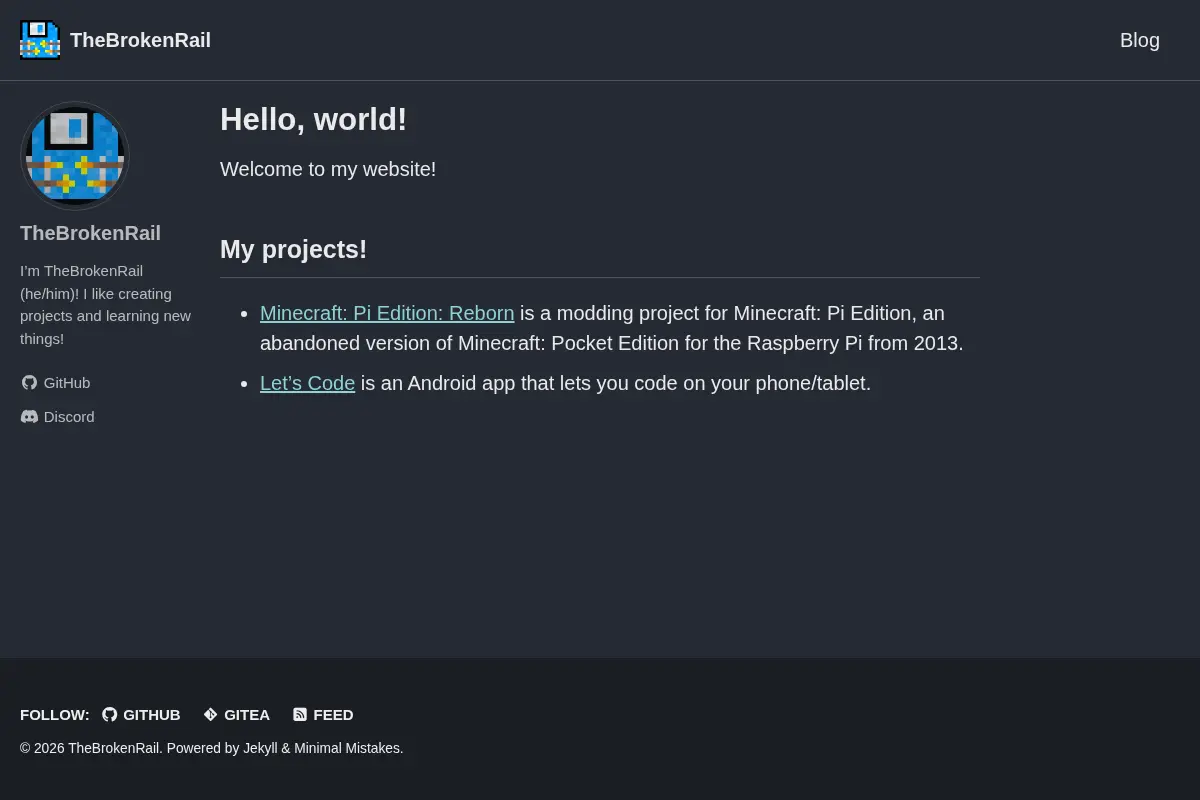Click the GitHub icon in the footer

click(x=110, y=715)
